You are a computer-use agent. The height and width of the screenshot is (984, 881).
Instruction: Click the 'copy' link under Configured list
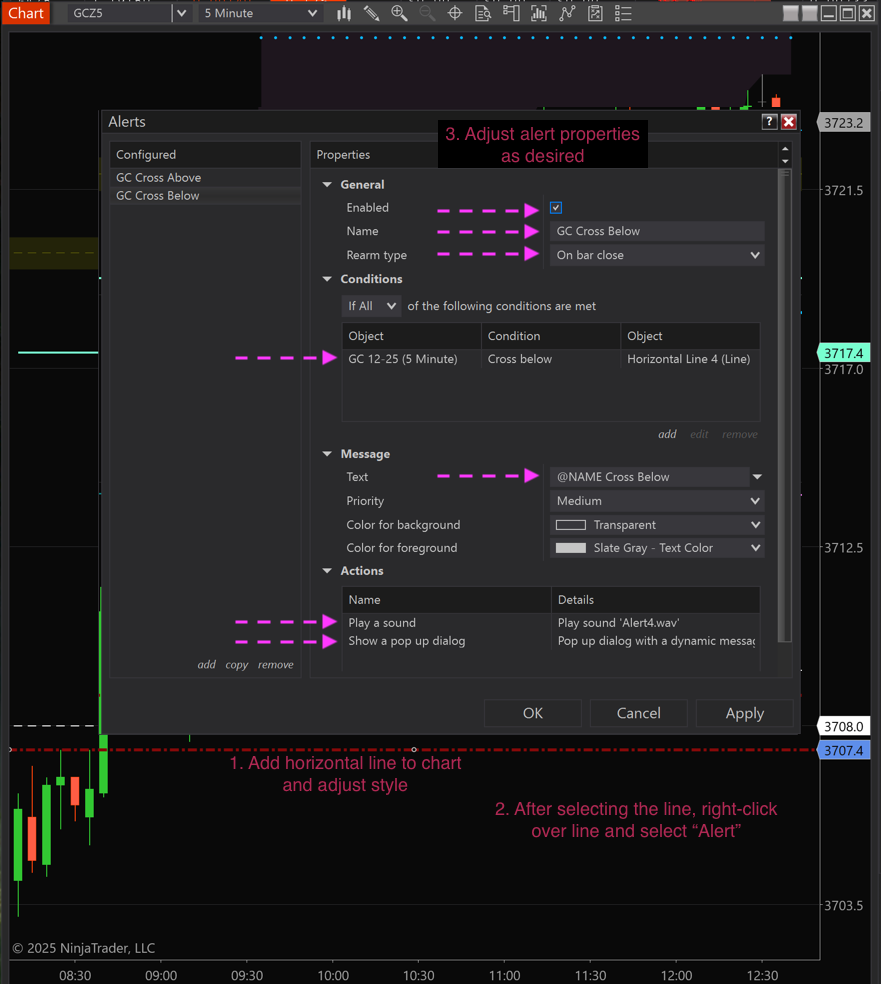(237, 664)
